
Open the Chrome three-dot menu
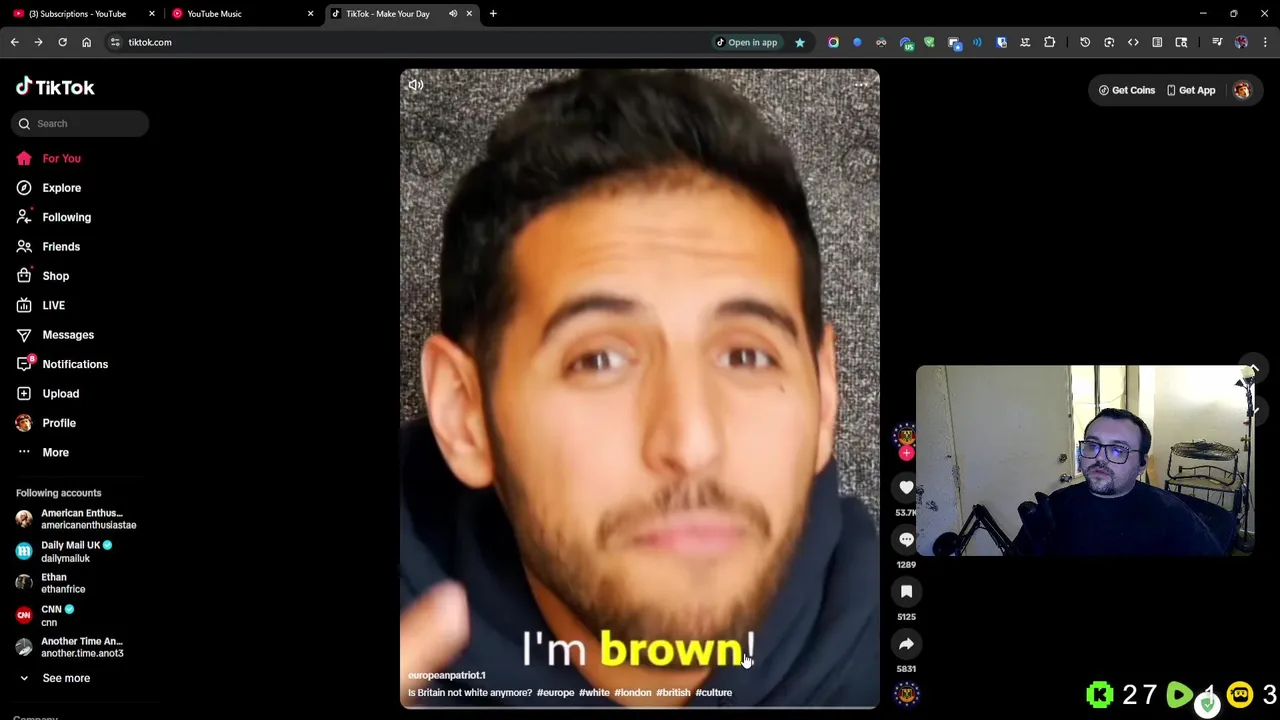click(x=1265, y=42)
